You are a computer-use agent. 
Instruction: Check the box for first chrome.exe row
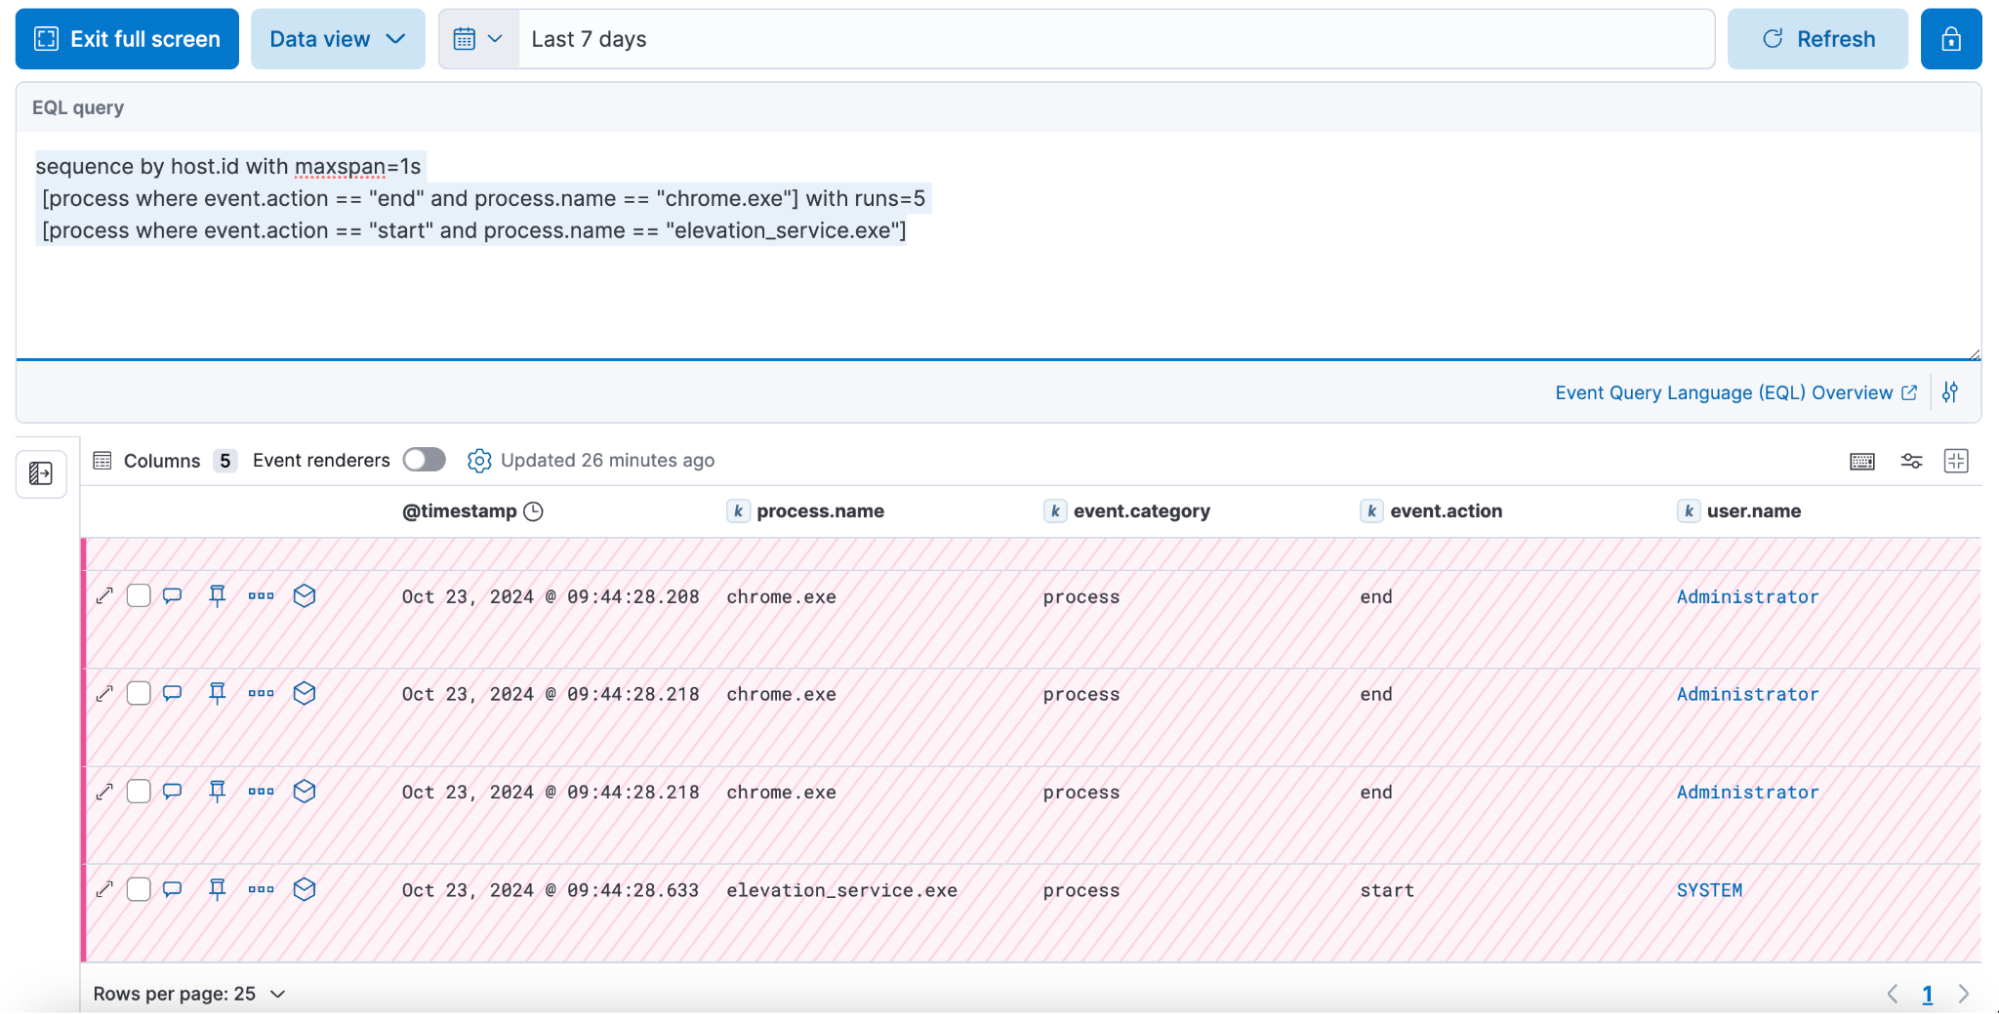coord(139,596)
